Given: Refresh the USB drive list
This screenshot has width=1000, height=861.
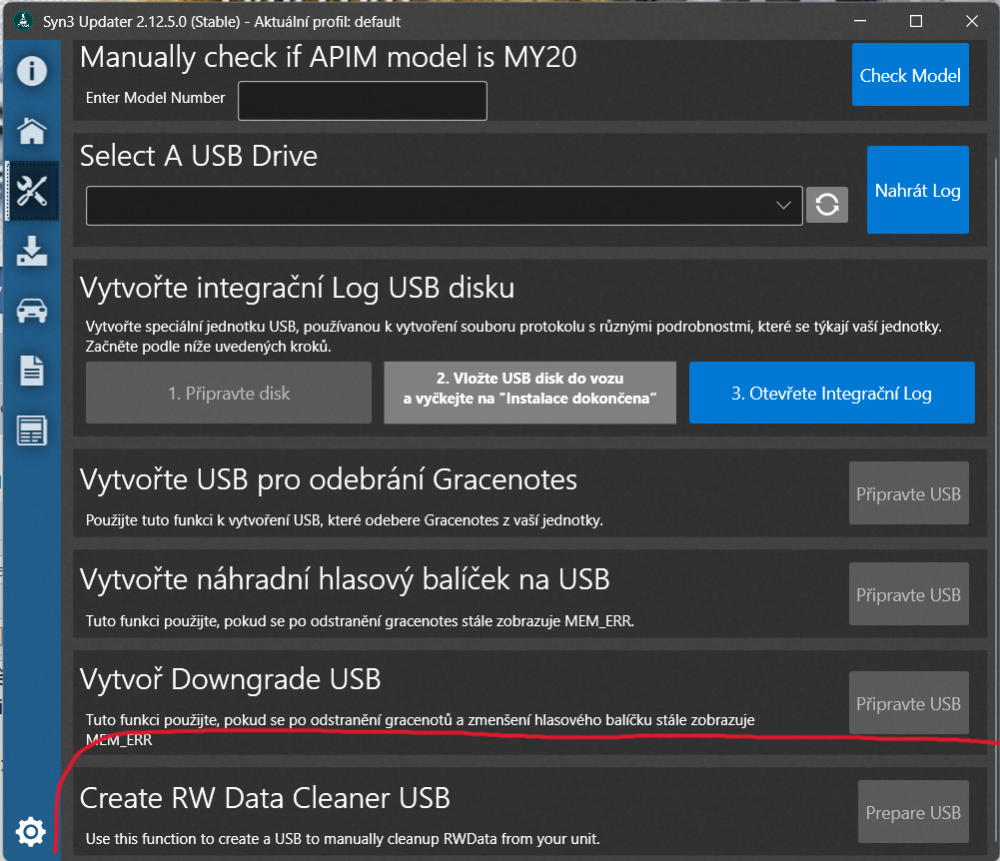Looking at the screenshot, I should coord(826,205).
